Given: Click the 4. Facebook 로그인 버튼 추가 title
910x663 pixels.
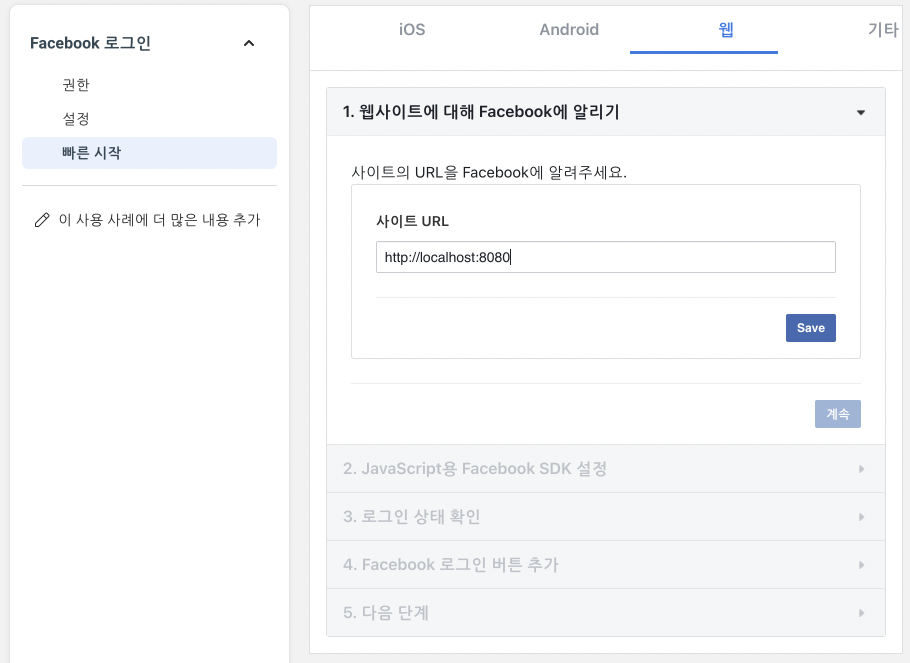Looking at the screenshot, I should point(450,564).
